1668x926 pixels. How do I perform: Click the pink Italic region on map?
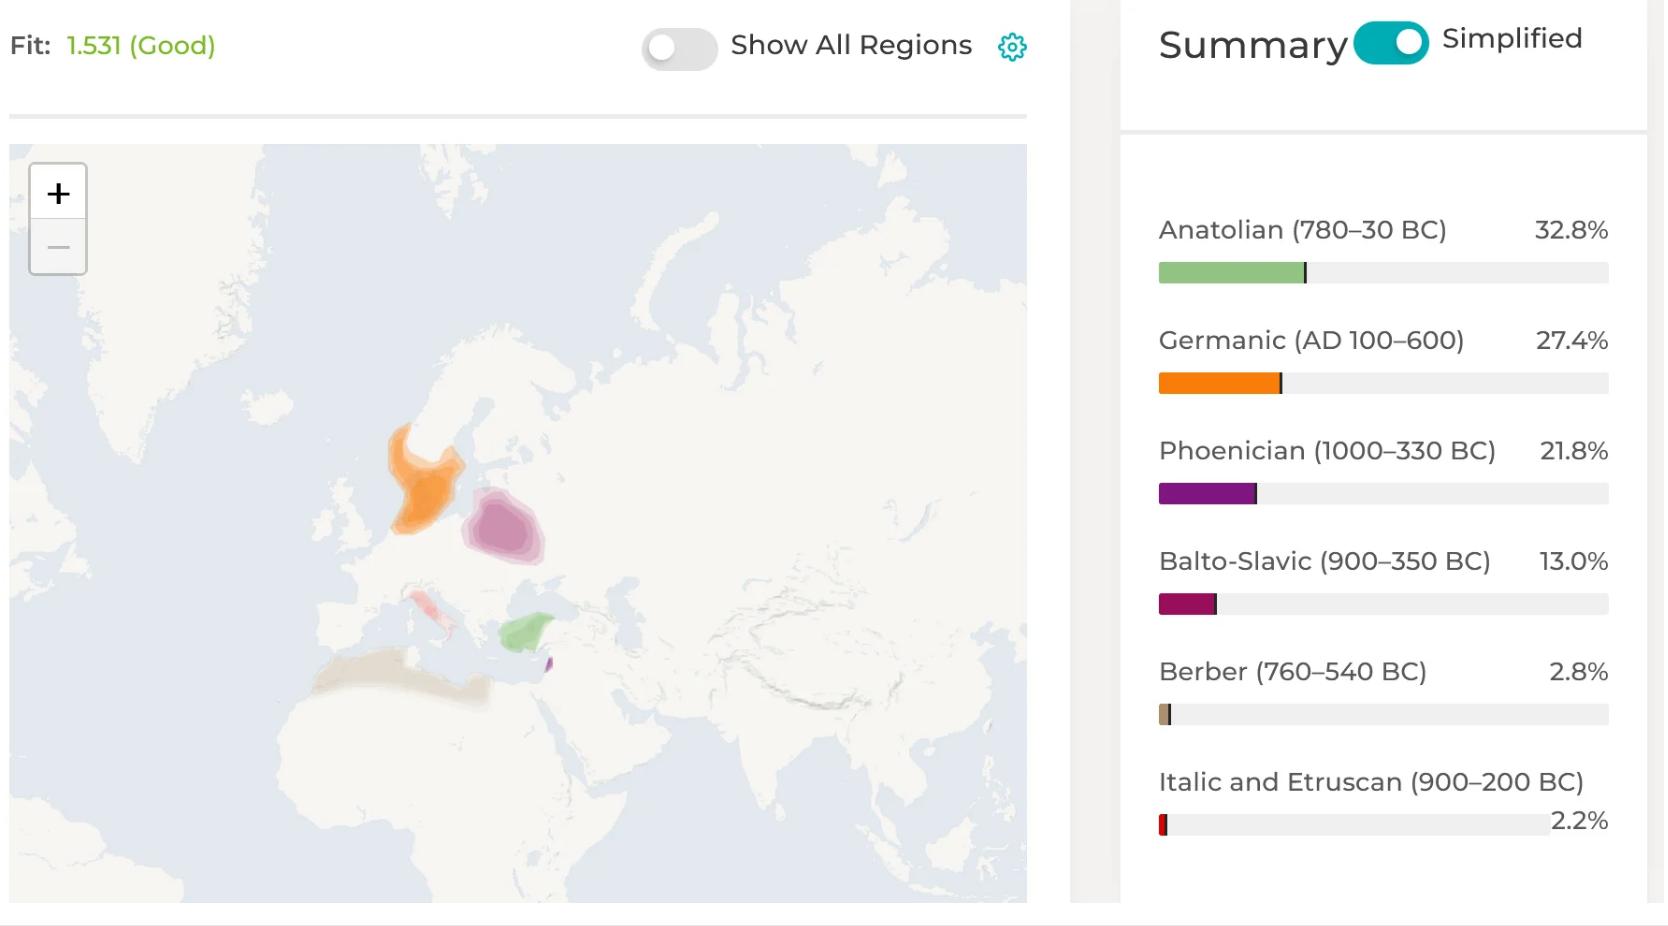pyautogui.click(x=430, y=610)
